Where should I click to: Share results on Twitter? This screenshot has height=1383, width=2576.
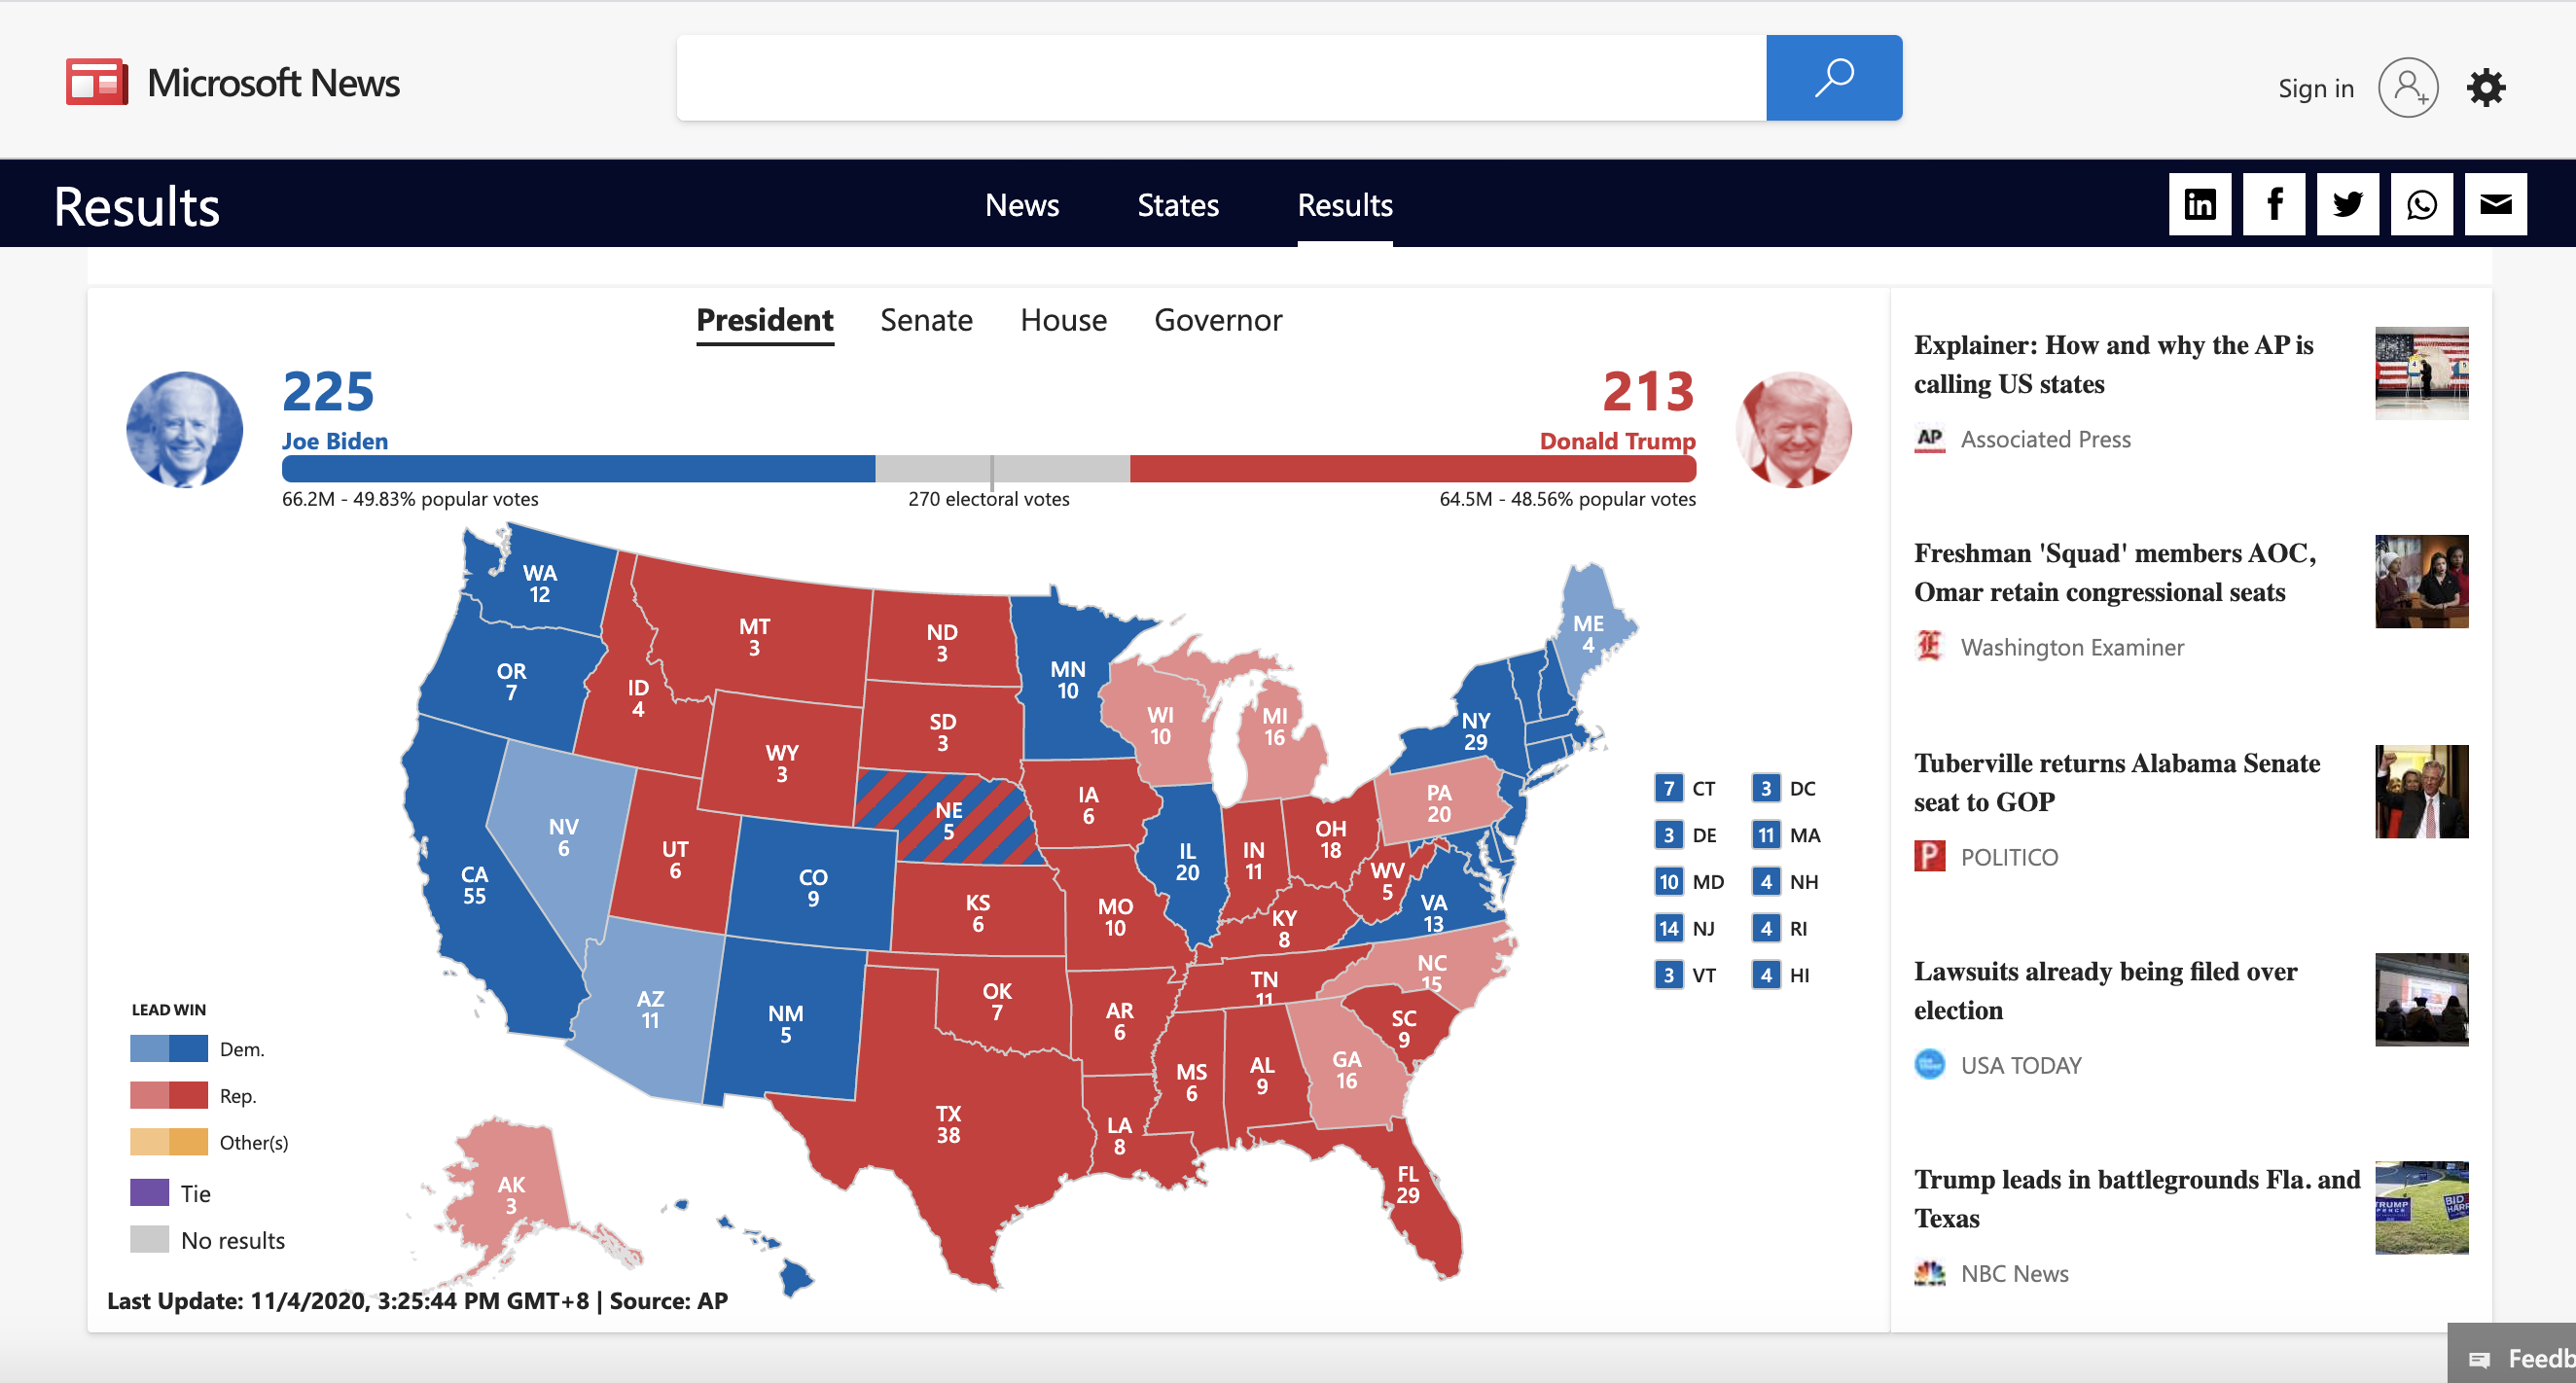[2347, 205]
